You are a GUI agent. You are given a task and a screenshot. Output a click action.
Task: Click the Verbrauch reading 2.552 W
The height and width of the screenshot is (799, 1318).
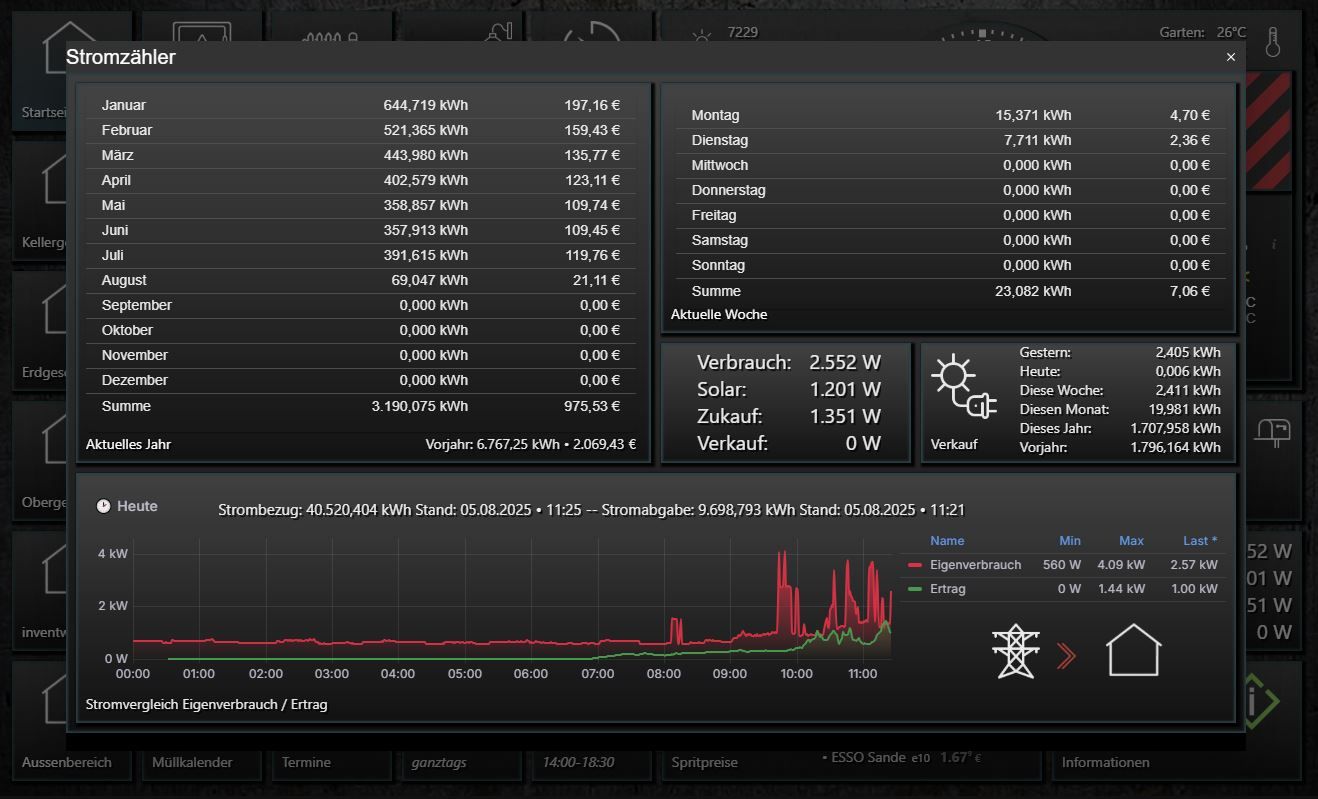[x=845, y=362]
